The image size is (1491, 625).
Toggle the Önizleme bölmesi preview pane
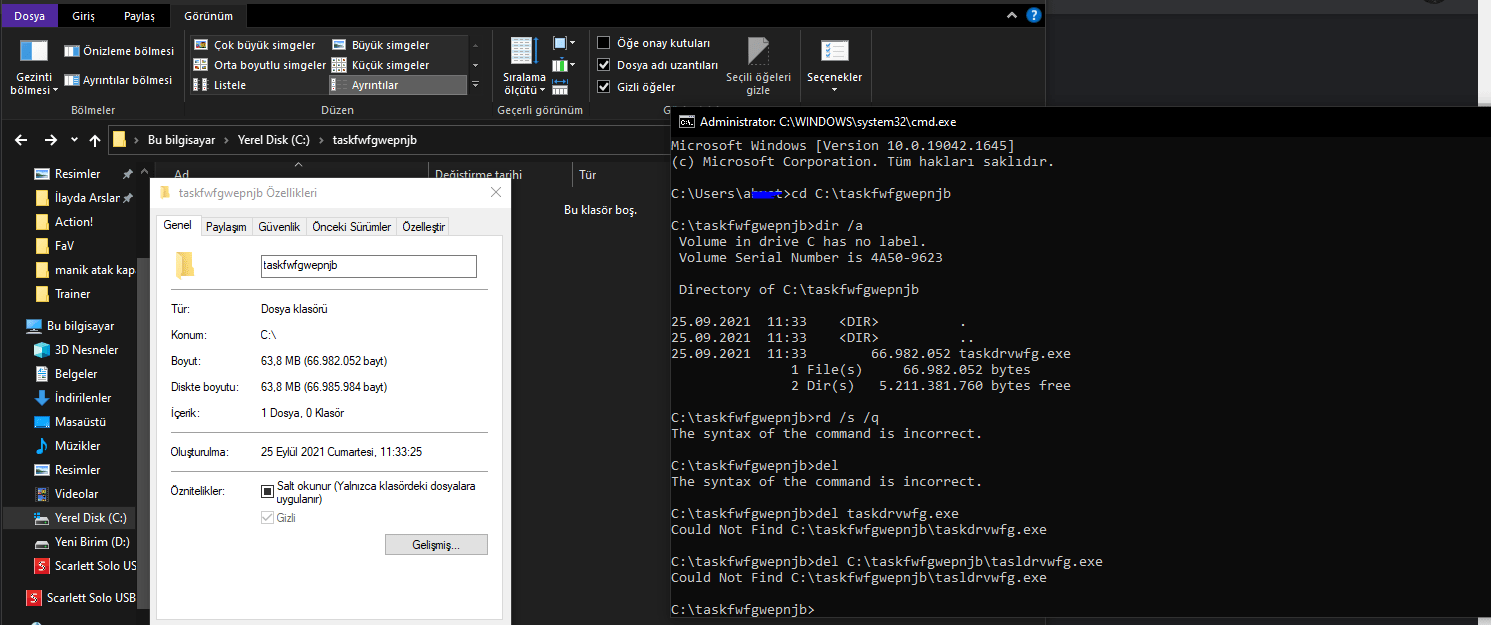click(118, 51)
